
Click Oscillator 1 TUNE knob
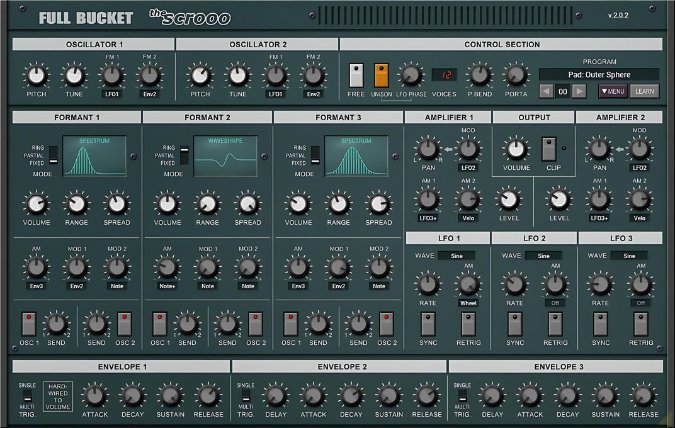[x=74, y=75]
